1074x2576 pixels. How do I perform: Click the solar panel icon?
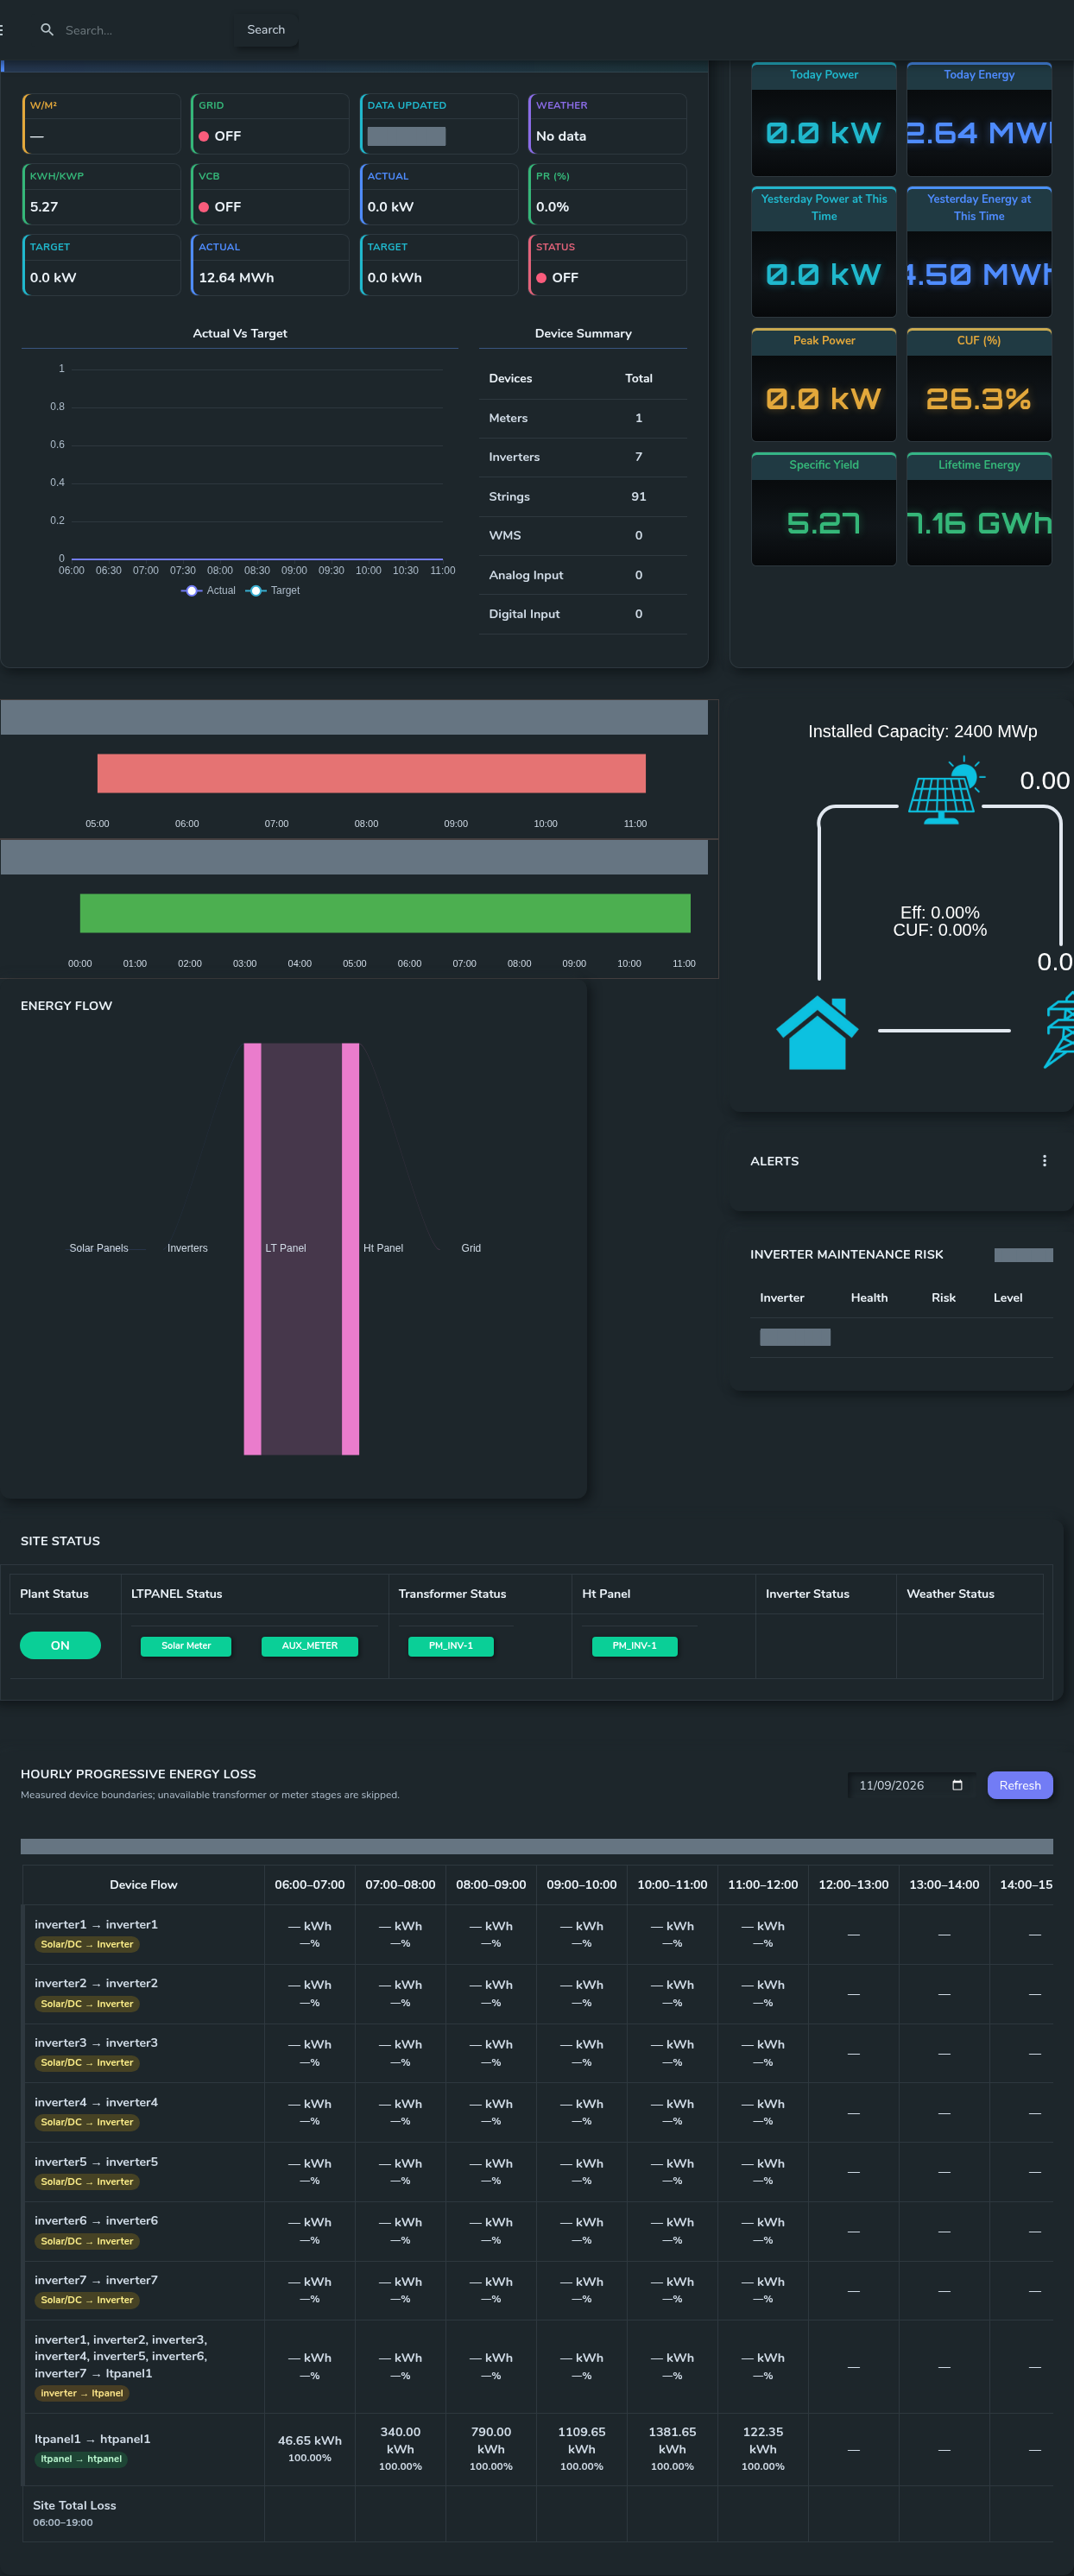pos(946,791)
